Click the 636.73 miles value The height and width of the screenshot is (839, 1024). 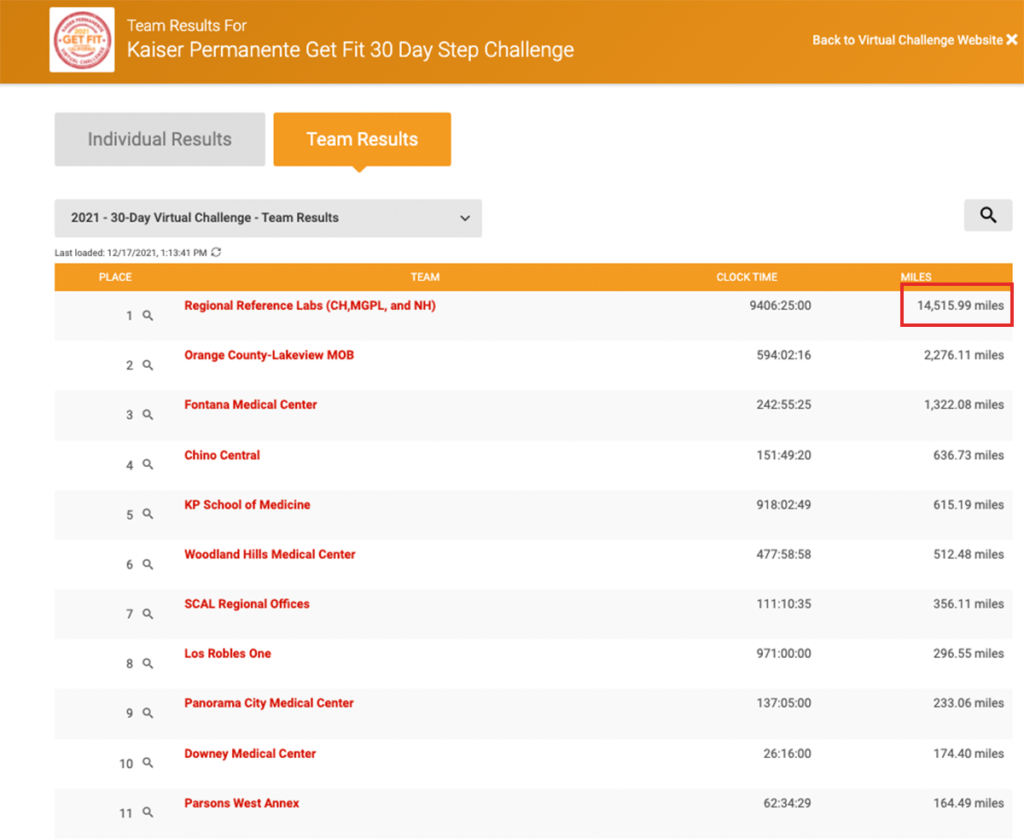pyautogui.click(x=968, y=455)
